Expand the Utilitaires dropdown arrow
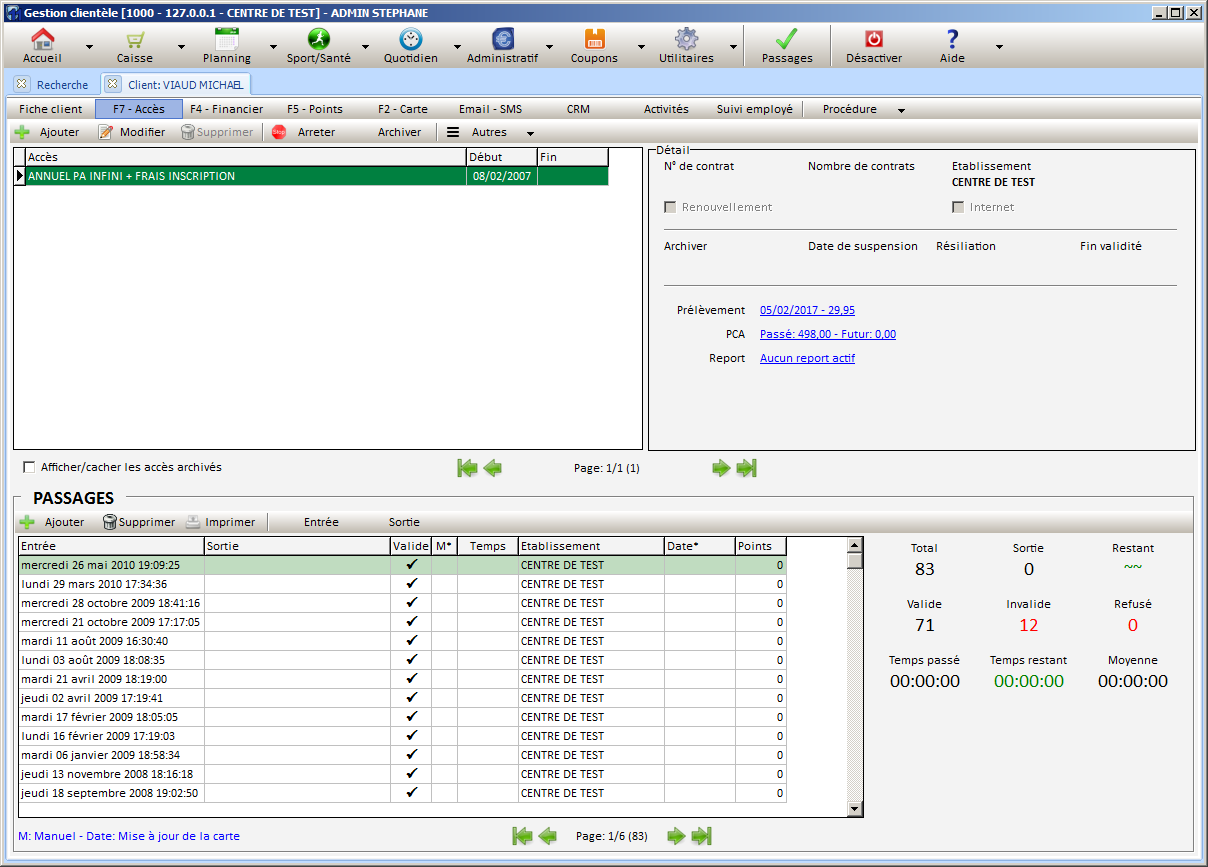Screen dimensions: 1208x867 point(733,47)
